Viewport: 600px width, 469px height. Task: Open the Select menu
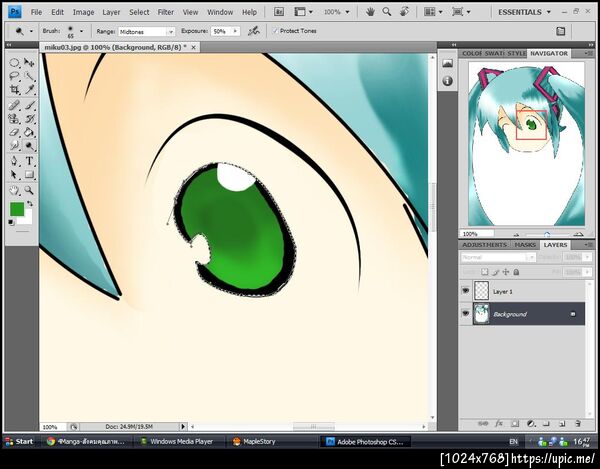[139, 12]
